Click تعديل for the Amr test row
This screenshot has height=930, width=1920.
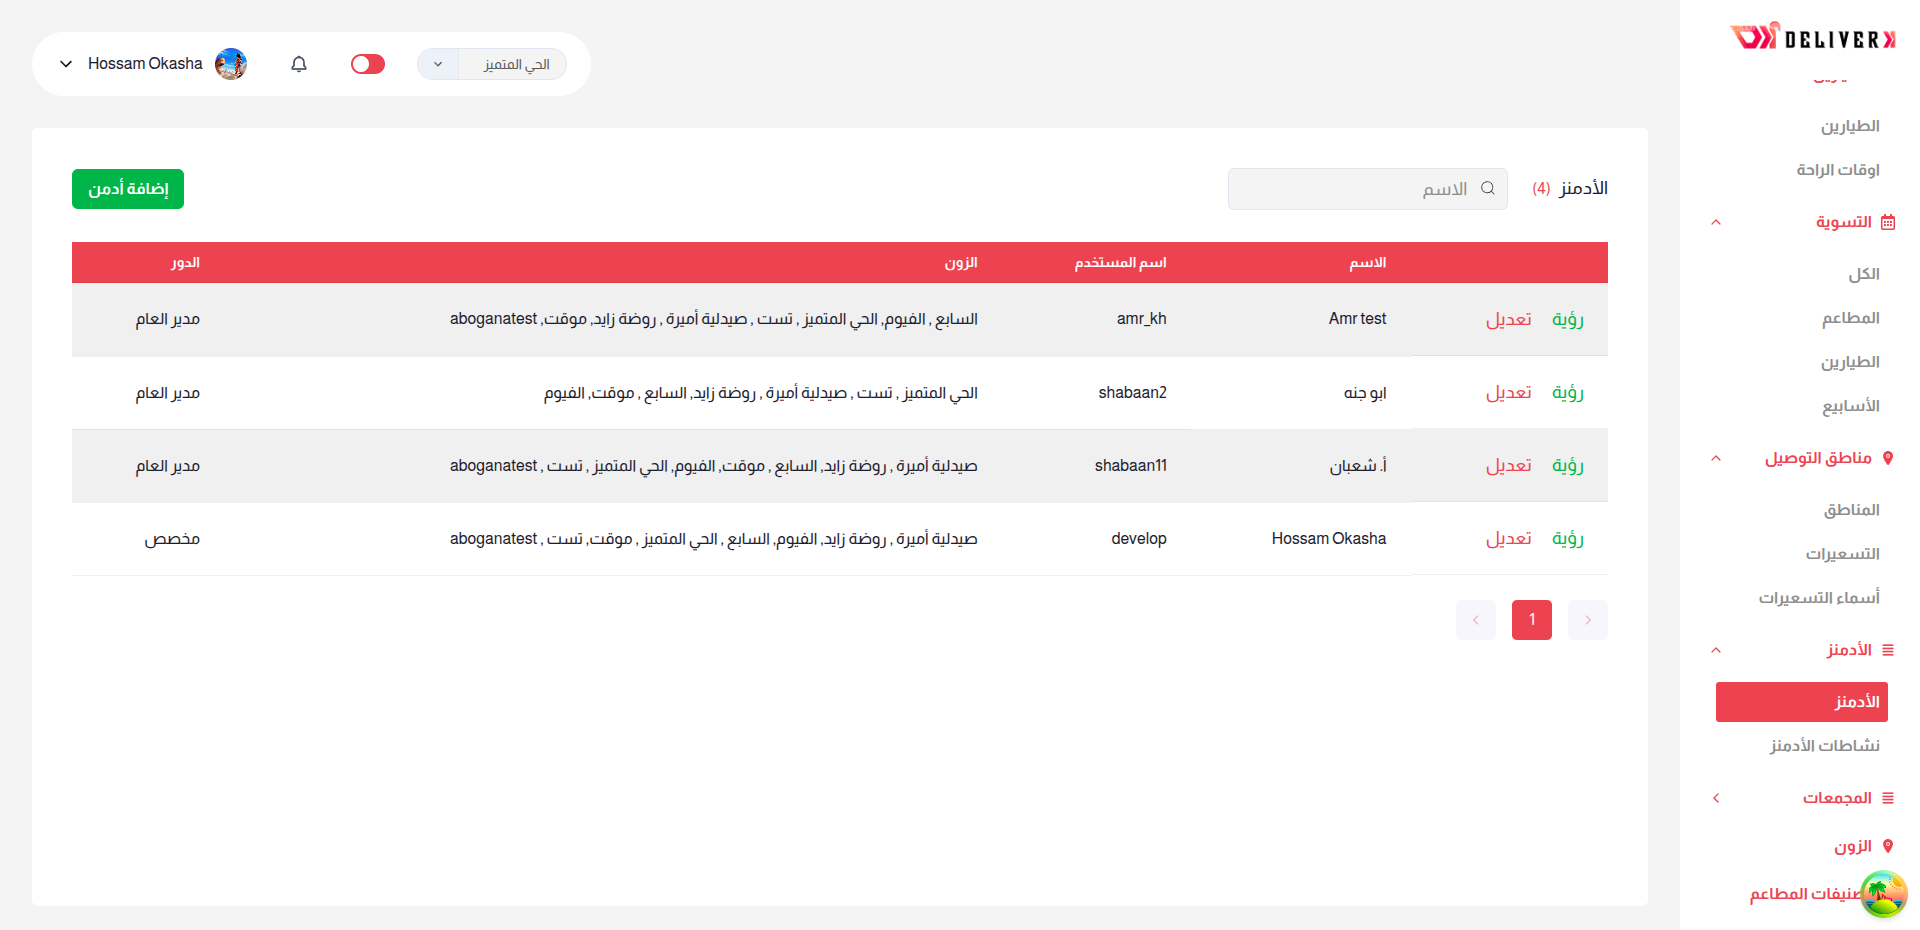pos(1508,319)
